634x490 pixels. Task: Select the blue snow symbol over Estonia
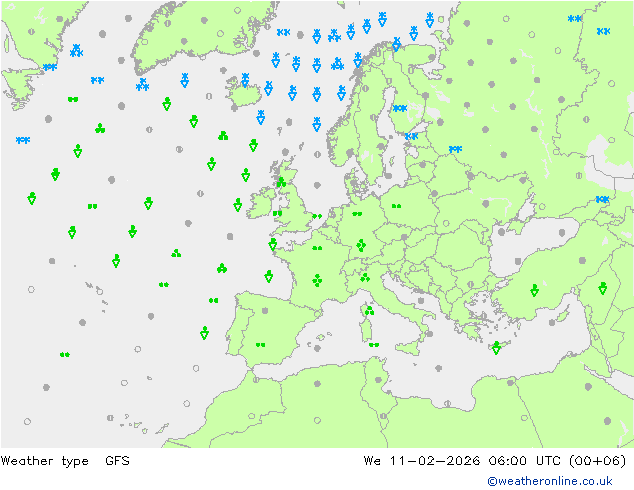[412, 136]
